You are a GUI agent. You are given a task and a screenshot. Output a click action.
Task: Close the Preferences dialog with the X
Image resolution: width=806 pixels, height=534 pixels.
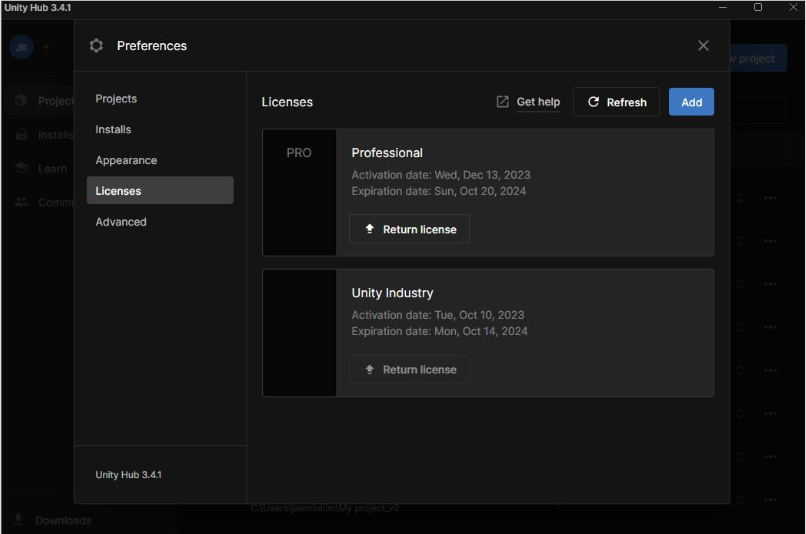tap(703, 46)
